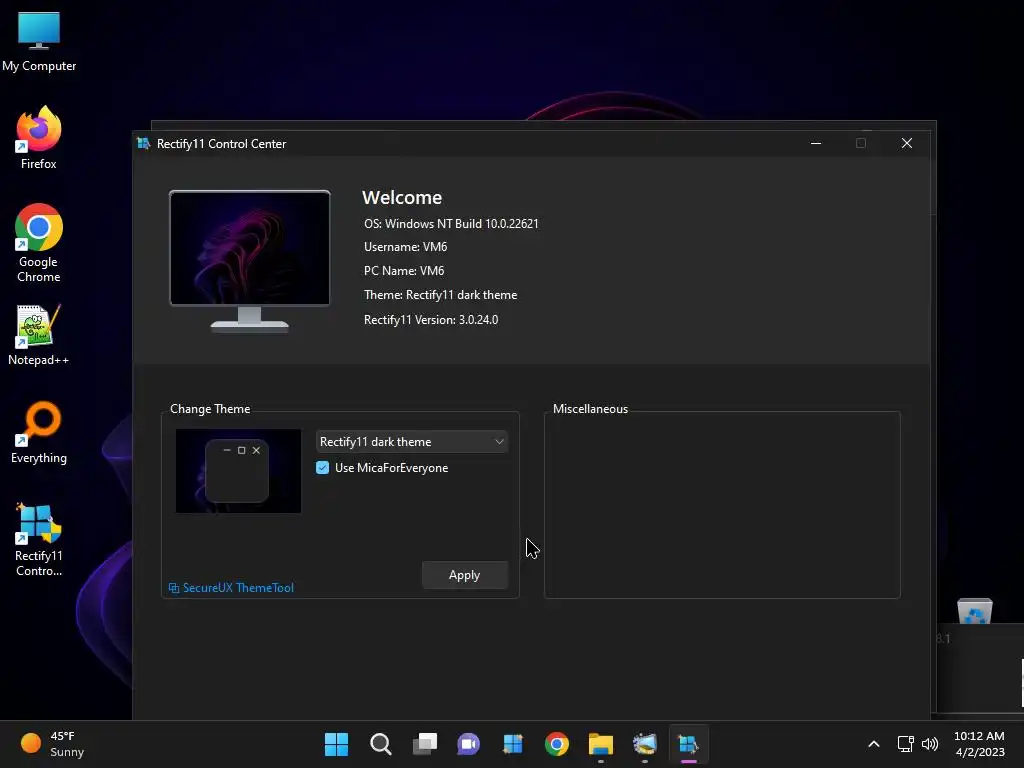
Task: Click the Rectify11 title bar app icon
Action: (144, 144)
